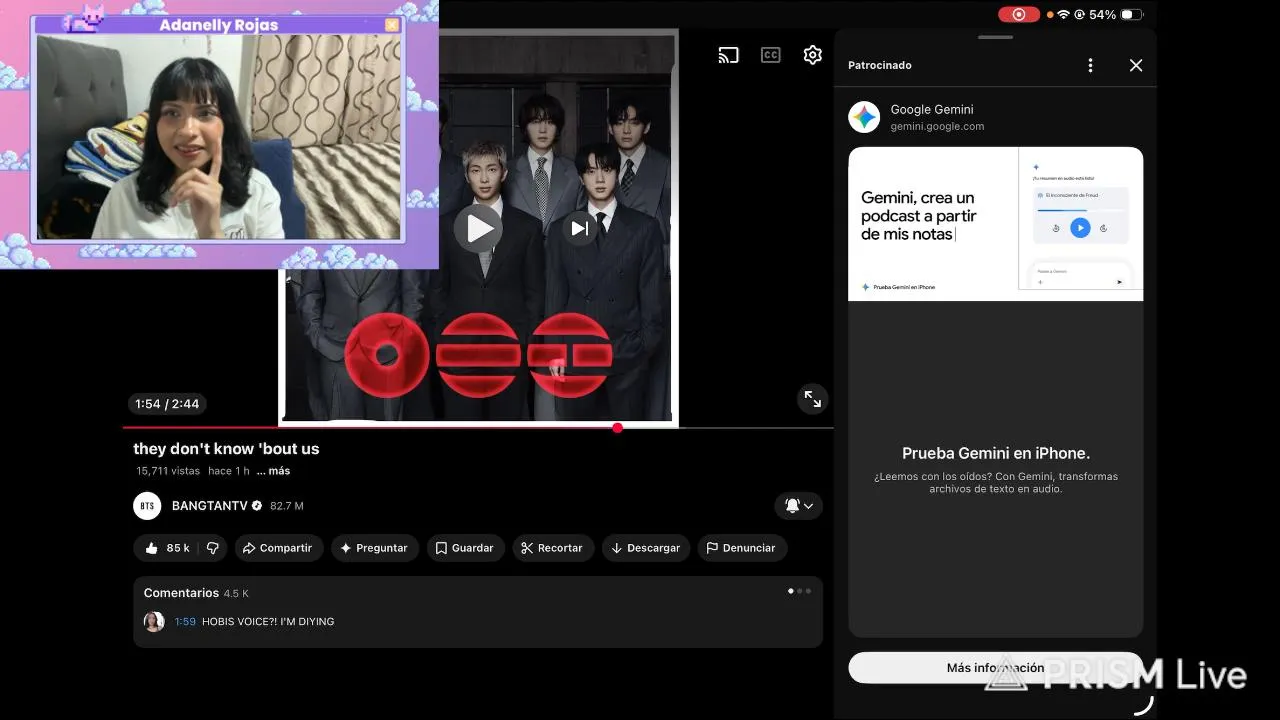Enter fullscreen with the expand arrows icon
1280x720 pixels.
click(813, 400)
